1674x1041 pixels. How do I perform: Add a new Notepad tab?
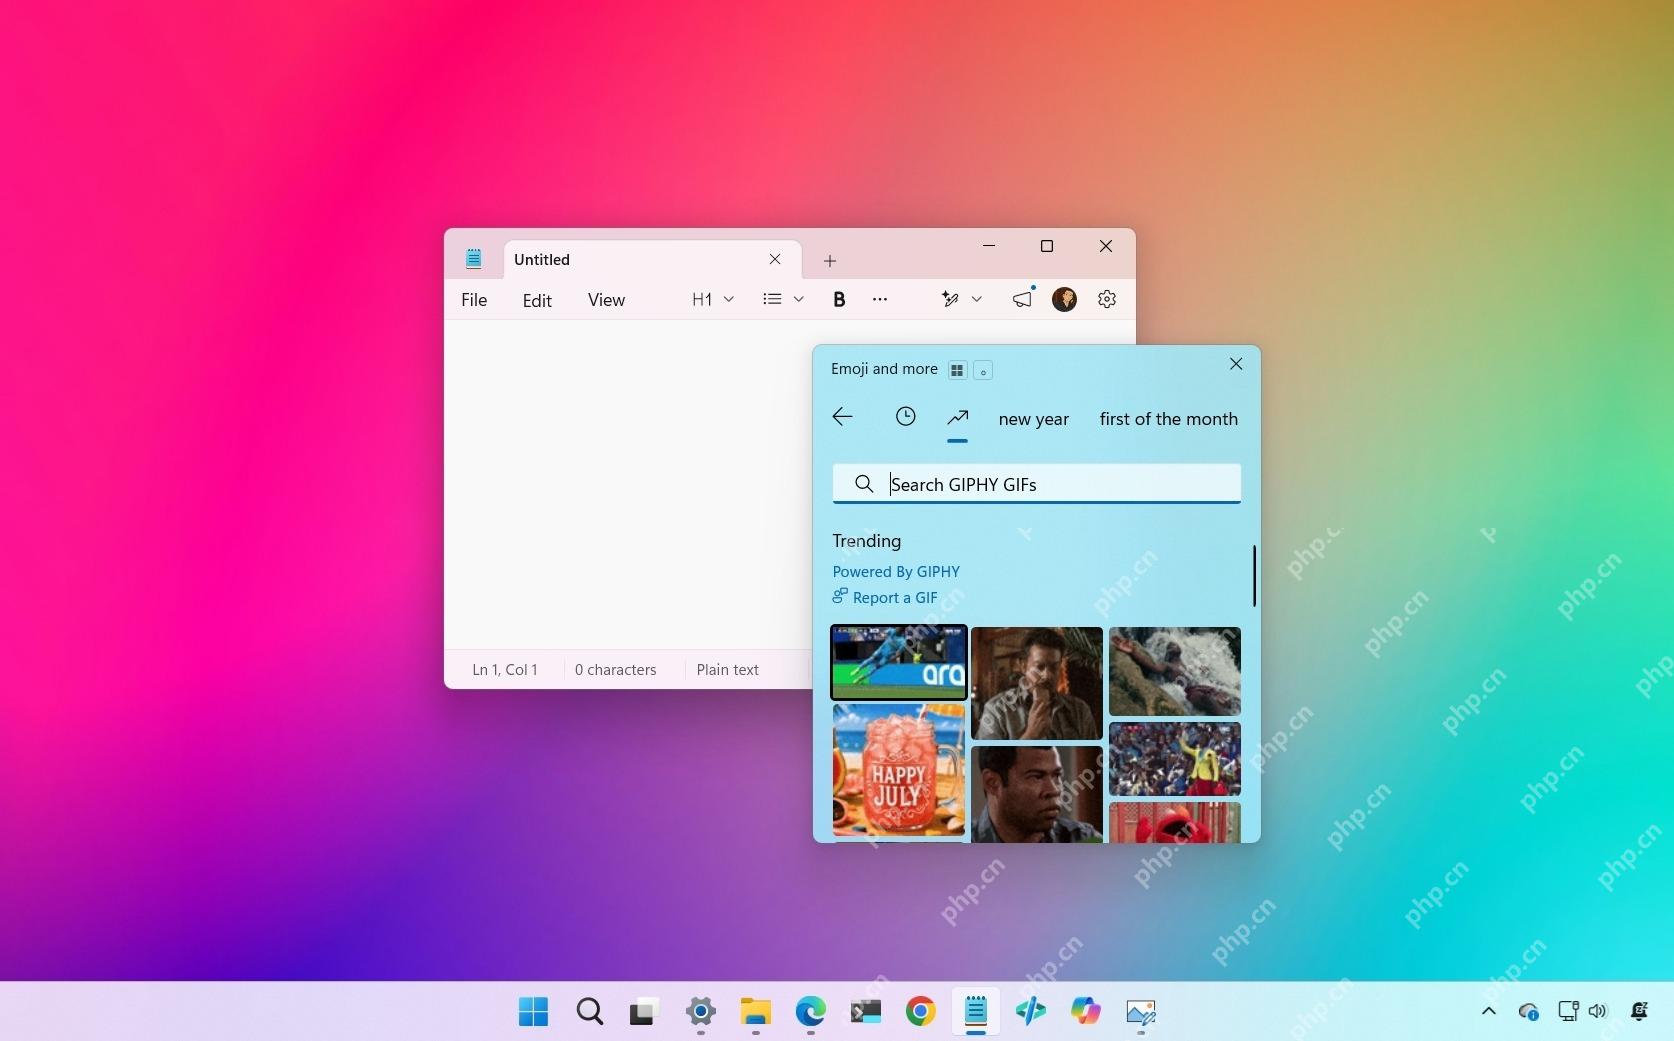pos(830,261)
